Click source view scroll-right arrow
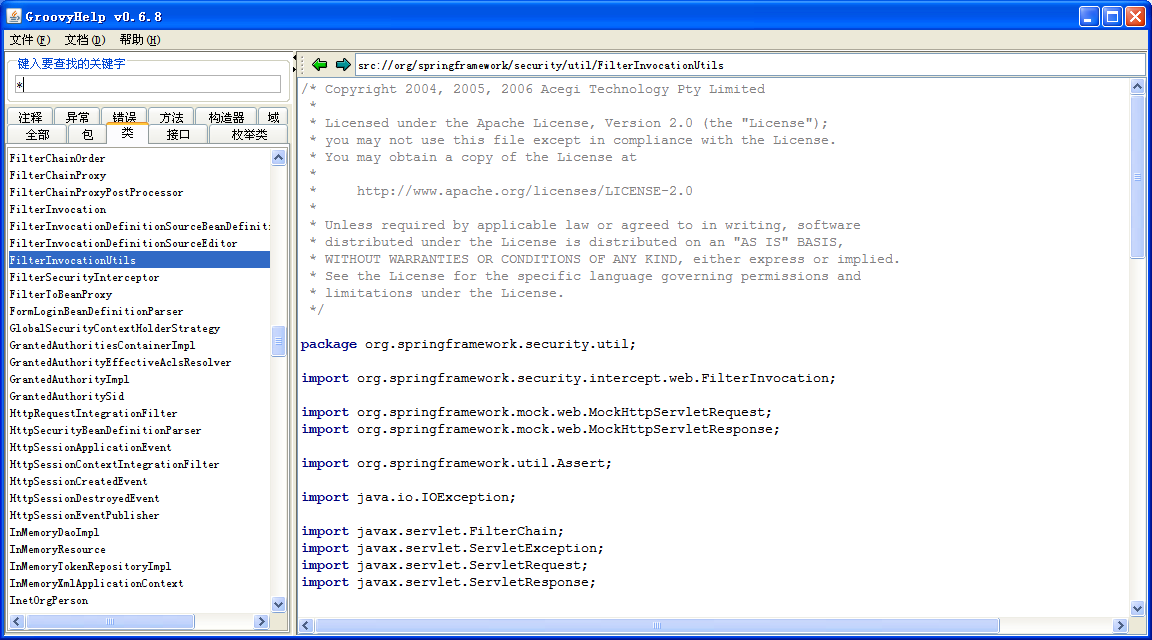 [1120, 625]
